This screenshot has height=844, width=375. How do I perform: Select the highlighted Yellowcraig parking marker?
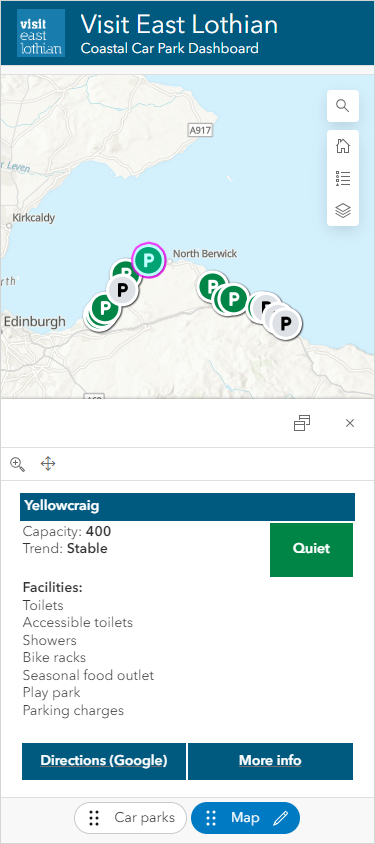pos(148,260)
